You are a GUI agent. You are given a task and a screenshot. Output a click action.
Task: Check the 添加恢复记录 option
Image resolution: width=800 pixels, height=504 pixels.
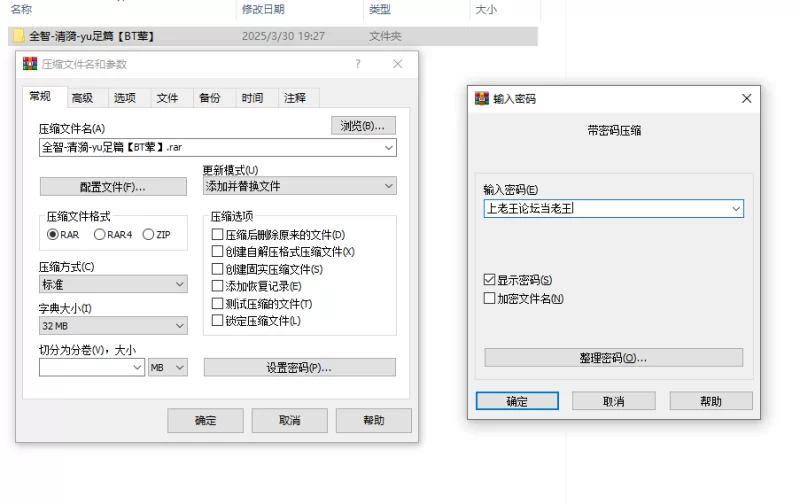coord(217,286)
